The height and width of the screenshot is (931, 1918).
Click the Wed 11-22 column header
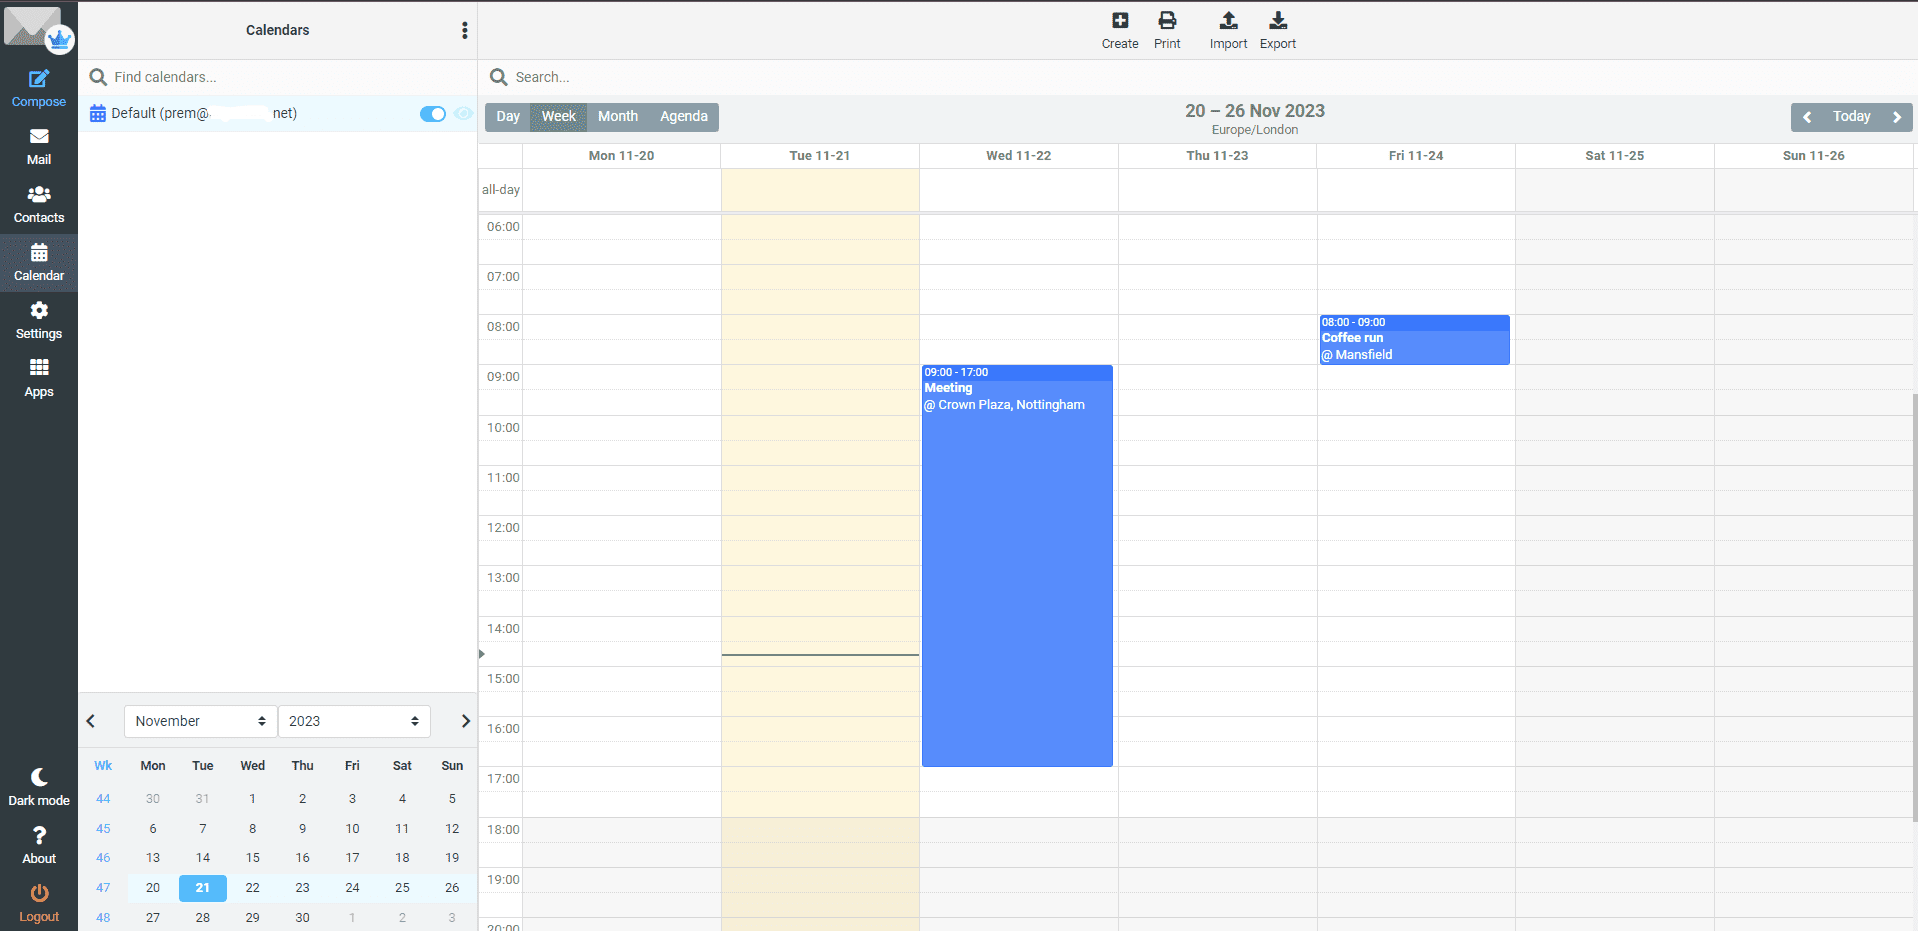pyautogui.click(x=1018, y=156)
